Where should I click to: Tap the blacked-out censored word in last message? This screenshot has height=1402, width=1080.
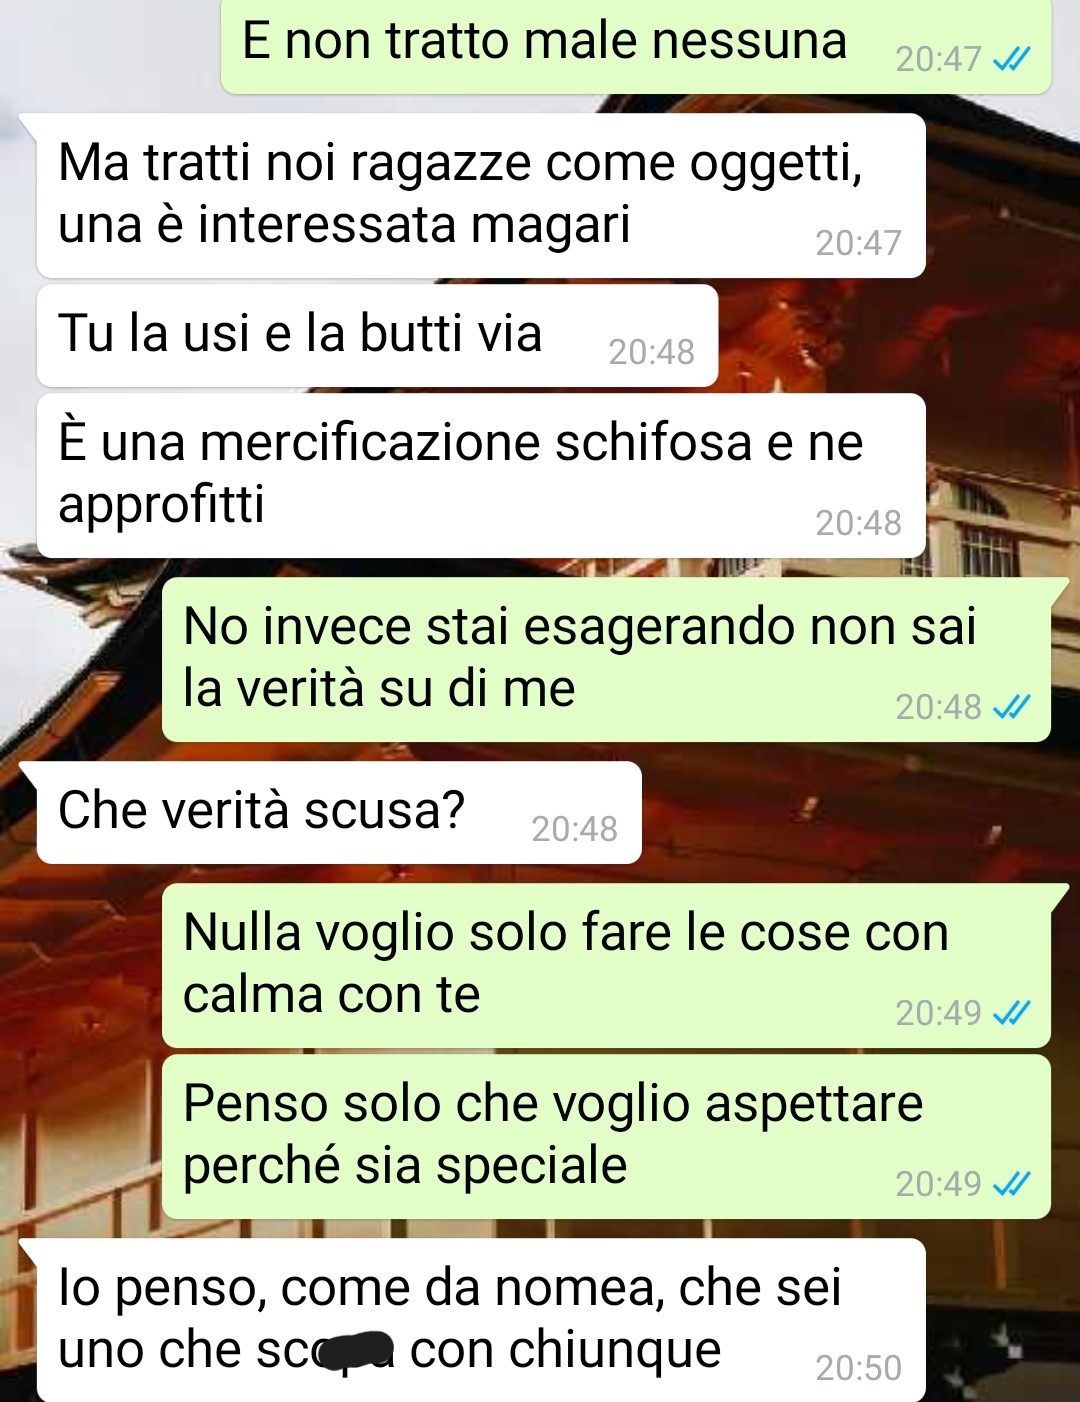pos(355,1351)
